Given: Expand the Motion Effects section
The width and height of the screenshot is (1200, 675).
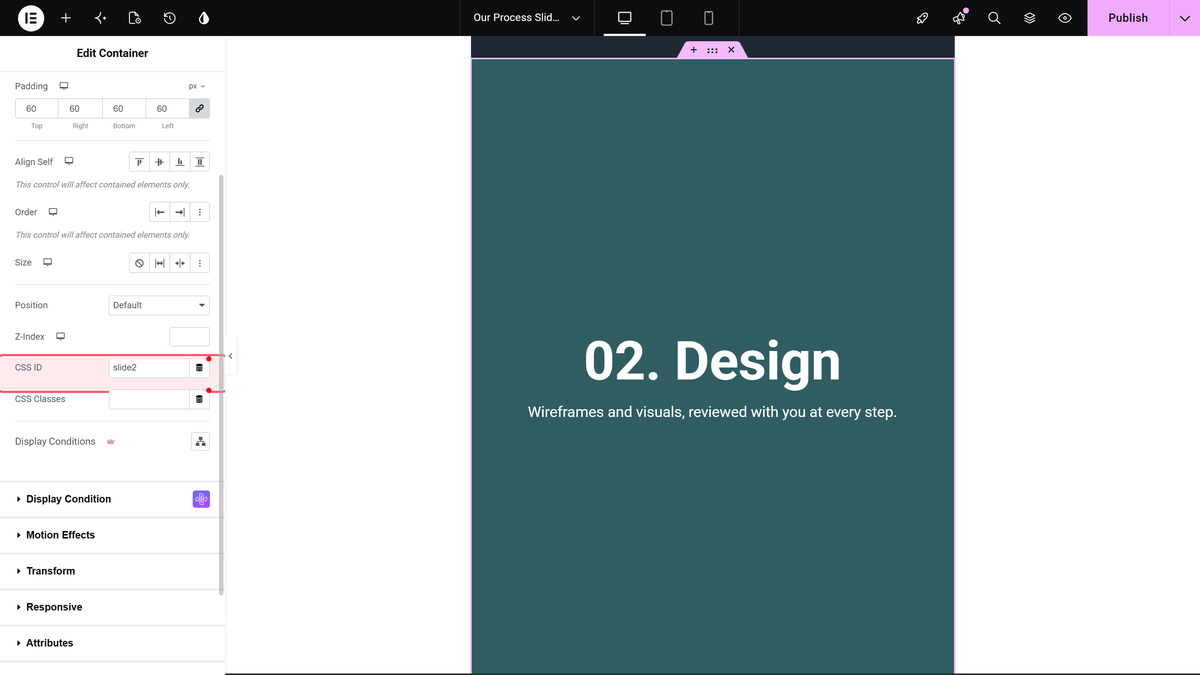Looking at the screenshot, I should click(110, 535).
